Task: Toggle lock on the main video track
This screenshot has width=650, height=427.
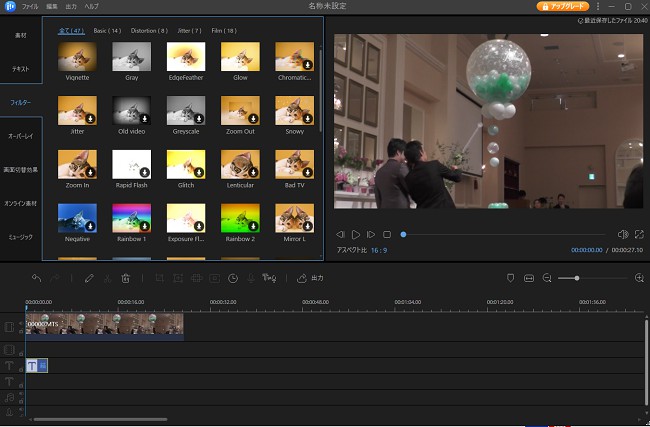Action: 21,331
